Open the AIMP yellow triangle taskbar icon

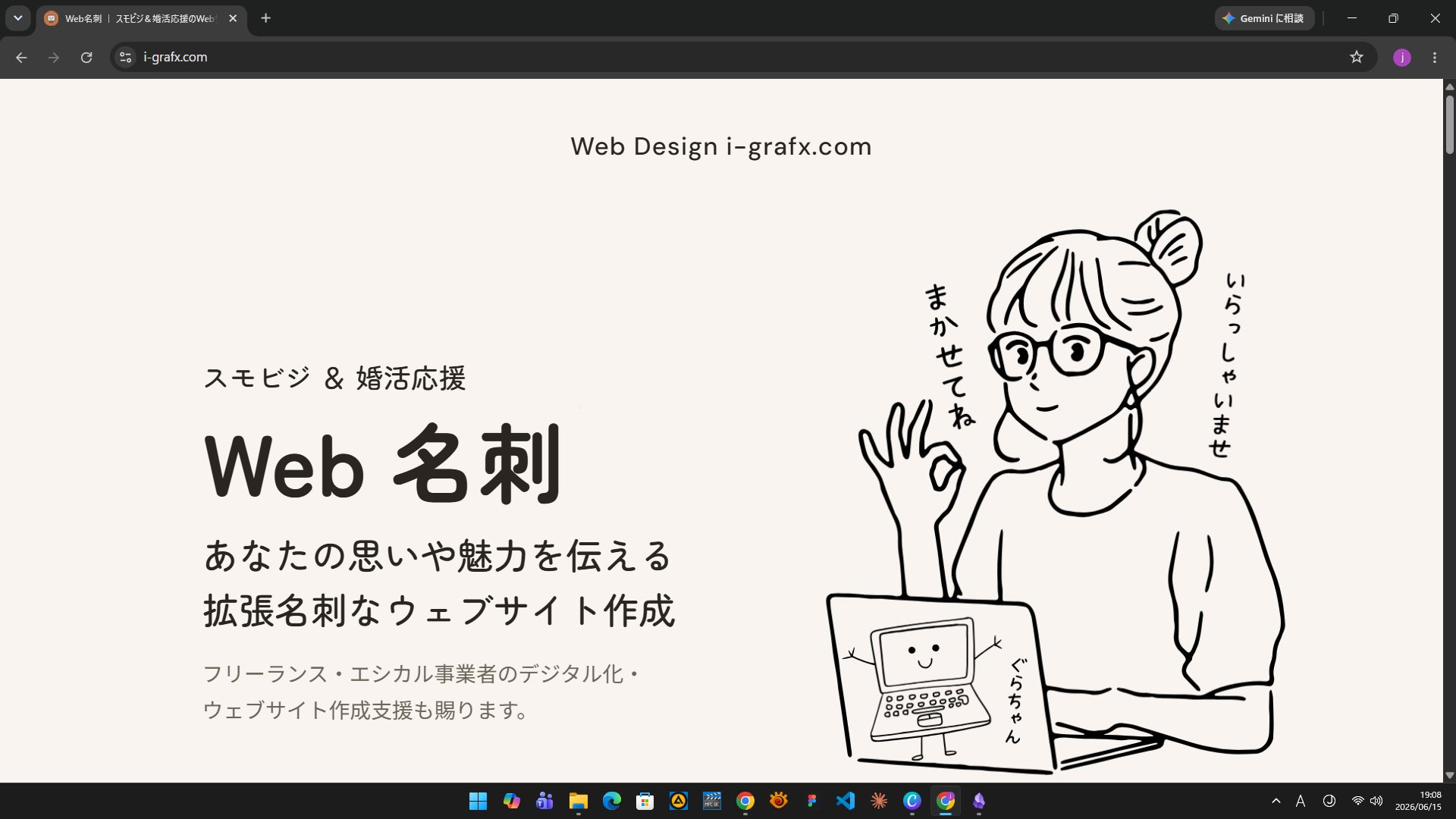(x=679, y=801)
